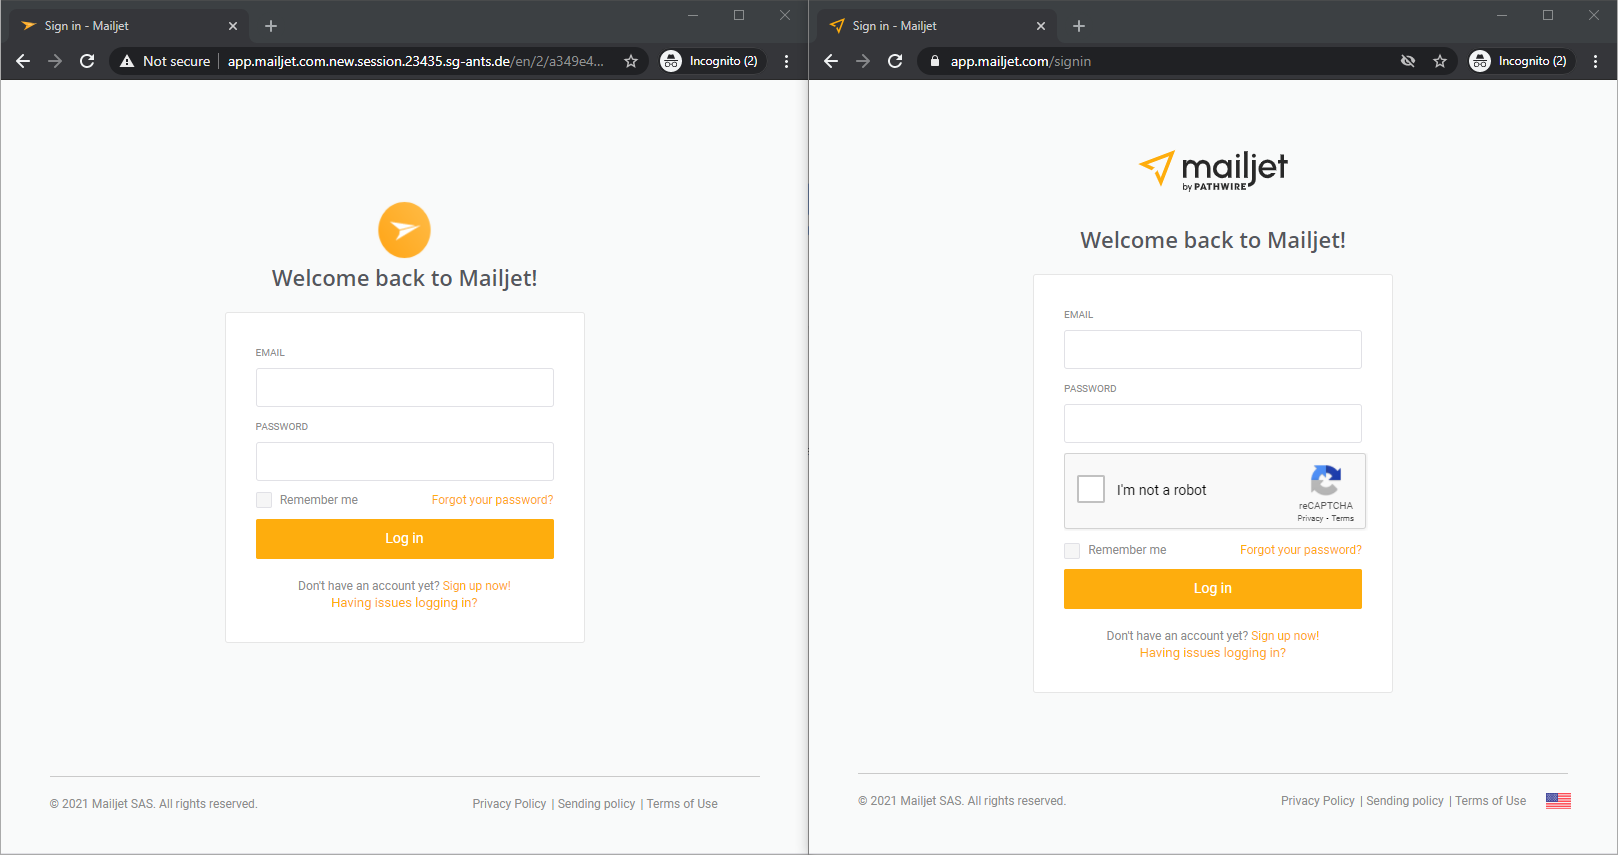Close the Sign in tab in left window
This screenshot has height=855, width=1618.
pyautogui.click(x=233, y=26)
